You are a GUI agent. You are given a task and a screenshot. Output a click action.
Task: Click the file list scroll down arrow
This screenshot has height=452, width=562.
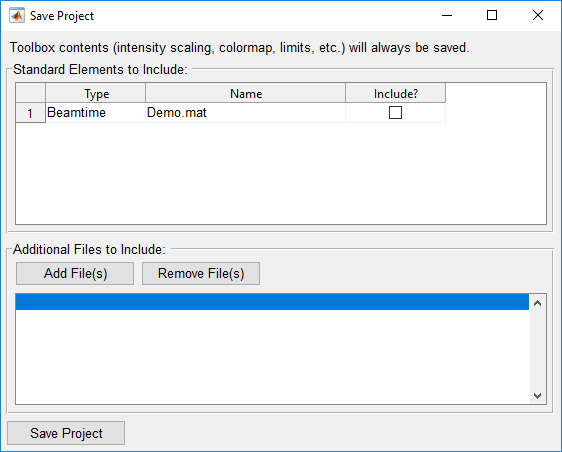[537, 396]
